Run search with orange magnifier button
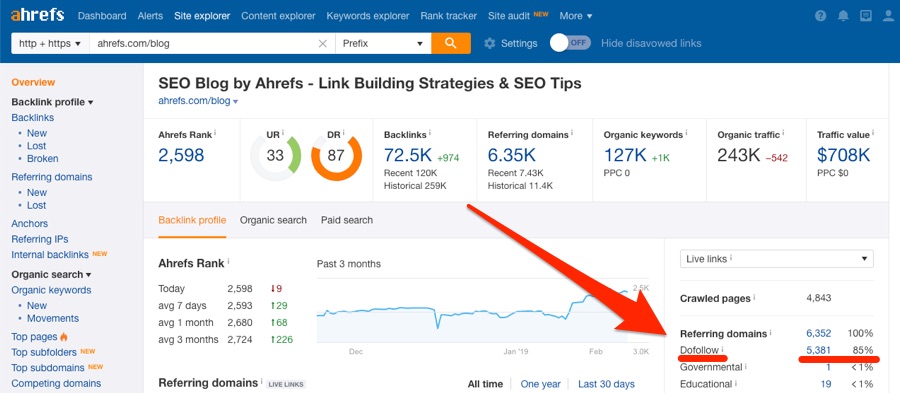Viewport: 900px width, 393px height. (x=451, y=43)
